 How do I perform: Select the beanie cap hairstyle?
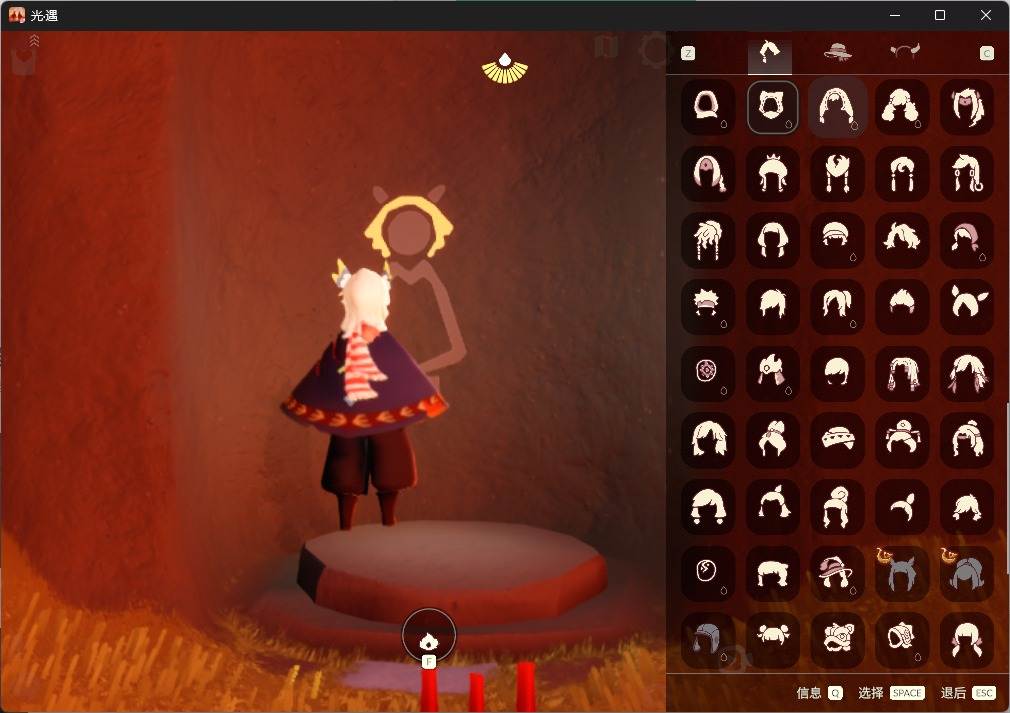[x=837, y=240]
